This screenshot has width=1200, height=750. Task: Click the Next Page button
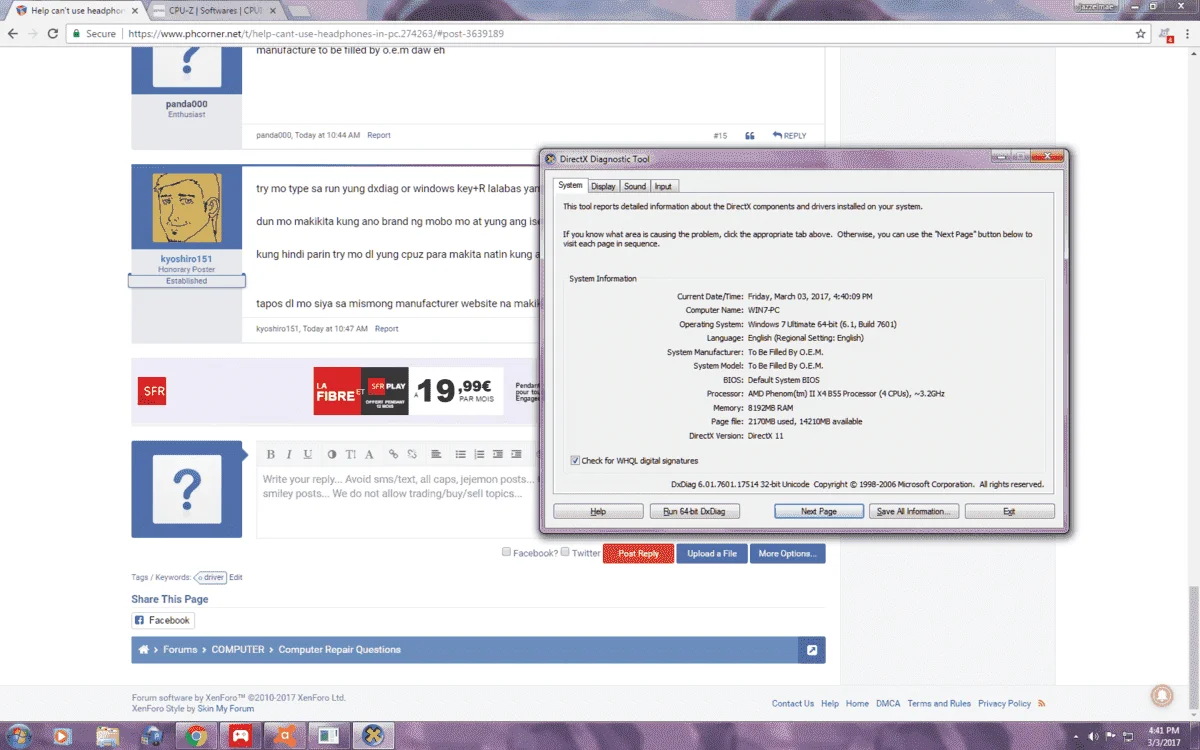click(x=819, y=511)
